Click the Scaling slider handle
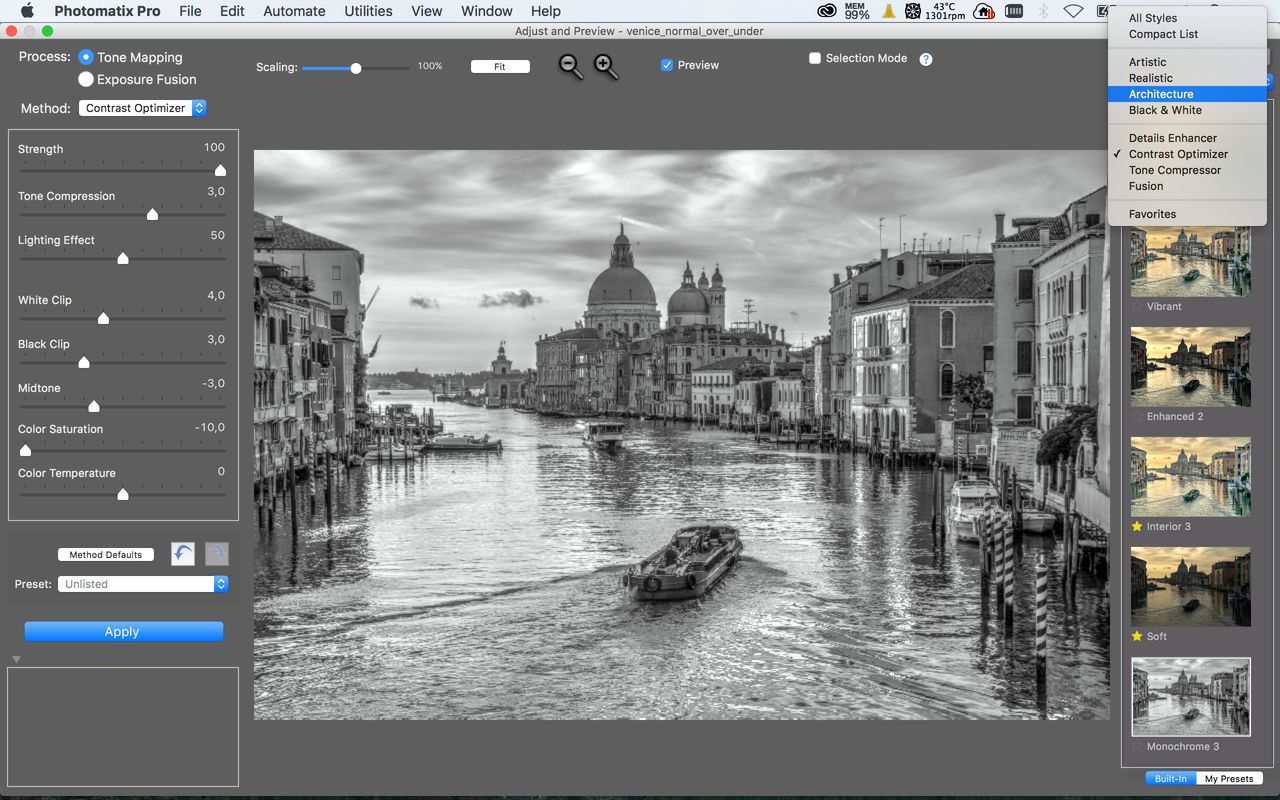 point(356,68)
